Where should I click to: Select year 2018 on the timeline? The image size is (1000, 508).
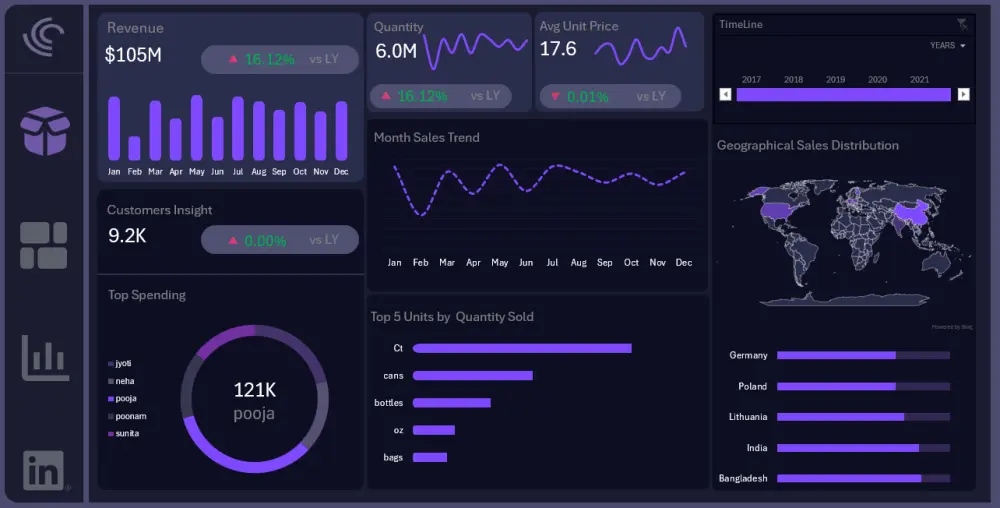[793, 80]
